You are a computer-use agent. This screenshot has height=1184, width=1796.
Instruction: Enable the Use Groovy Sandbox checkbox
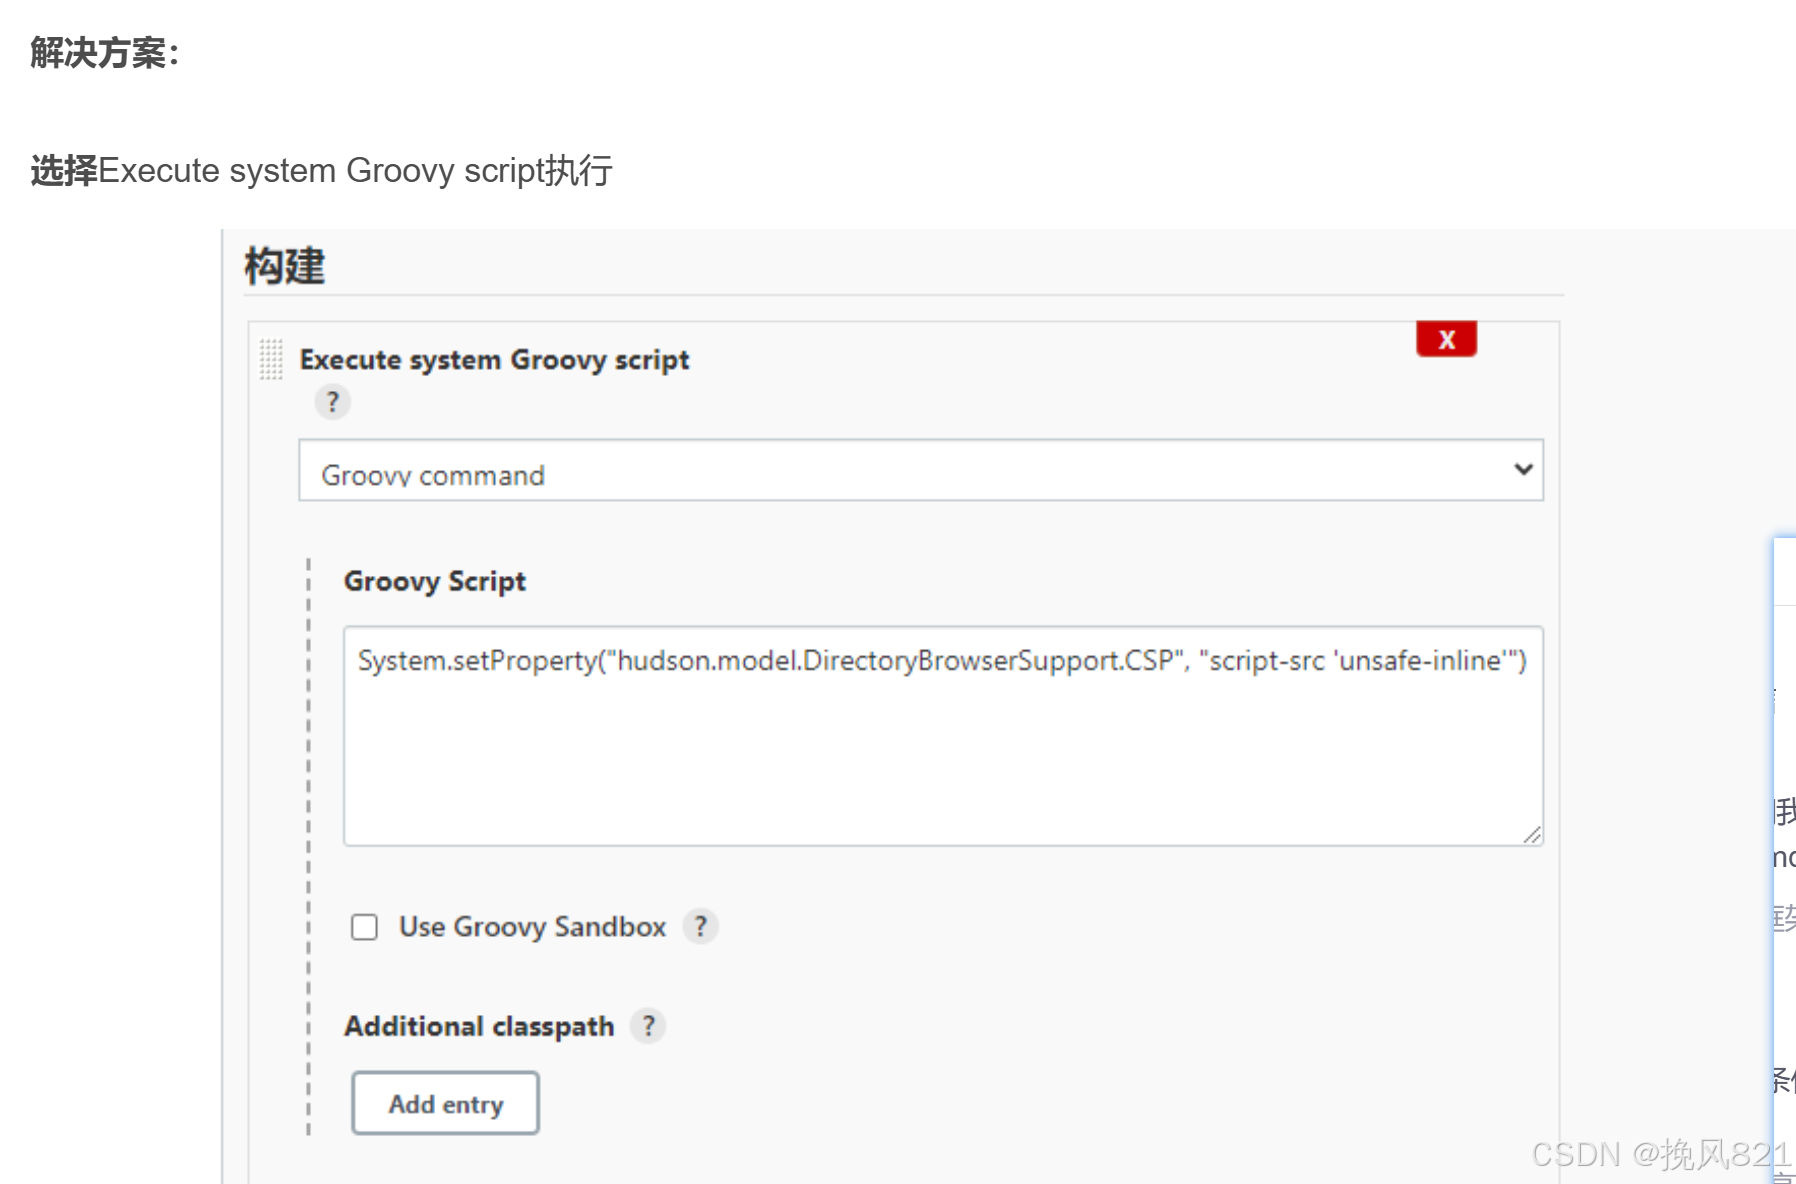(363, 928)
